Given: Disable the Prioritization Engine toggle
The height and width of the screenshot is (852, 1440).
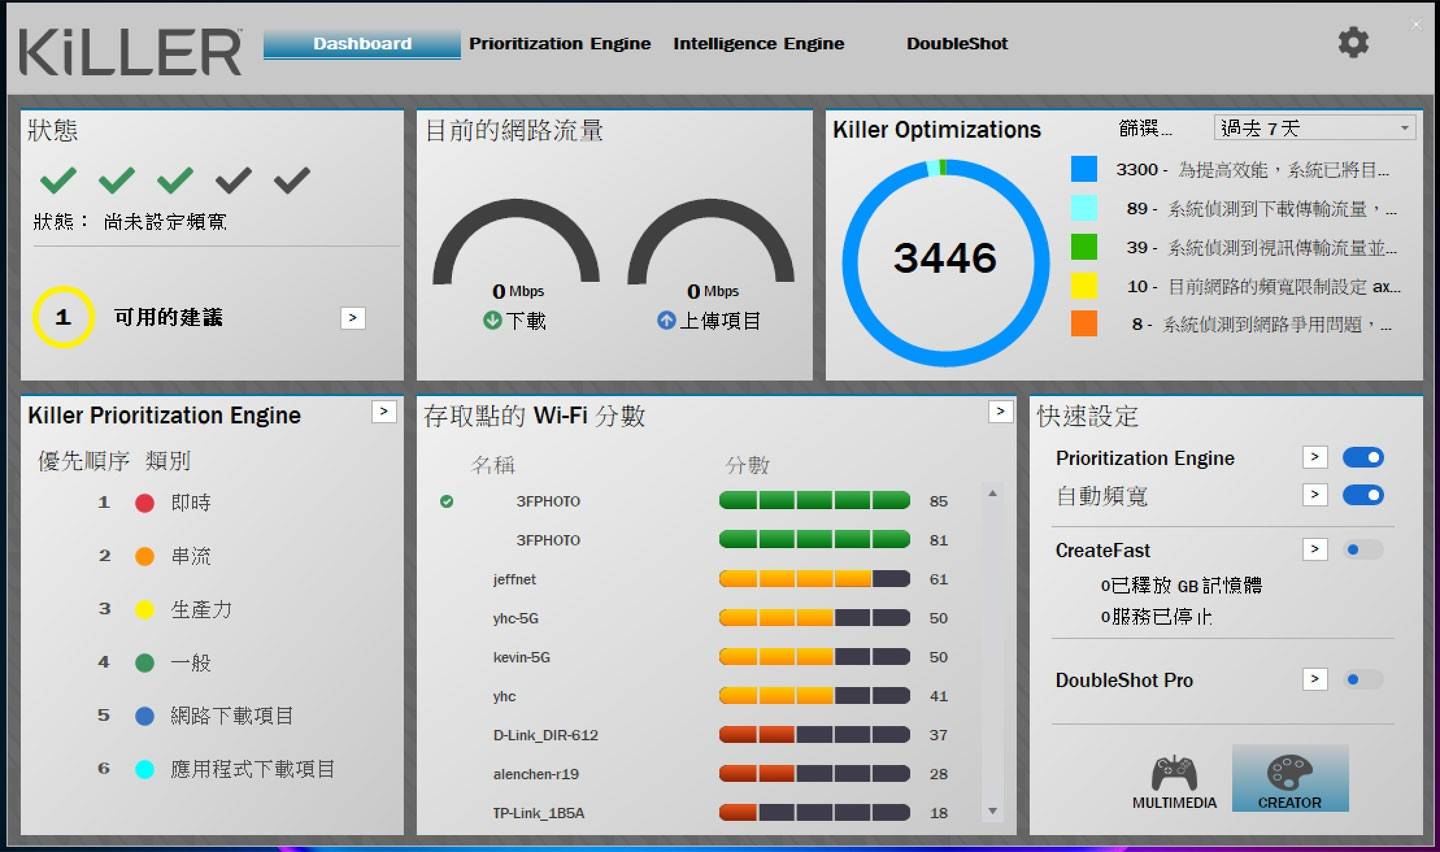Looking at the screenshot, I should pyautogui.click(x=1362, y=457).
